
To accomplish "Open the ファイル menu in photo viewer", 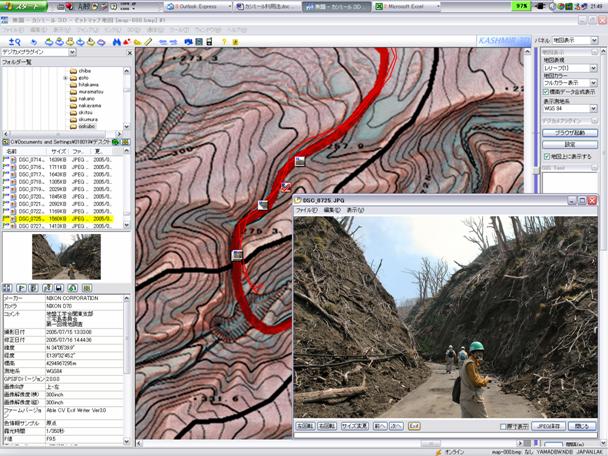I will [x=306, y=211].
